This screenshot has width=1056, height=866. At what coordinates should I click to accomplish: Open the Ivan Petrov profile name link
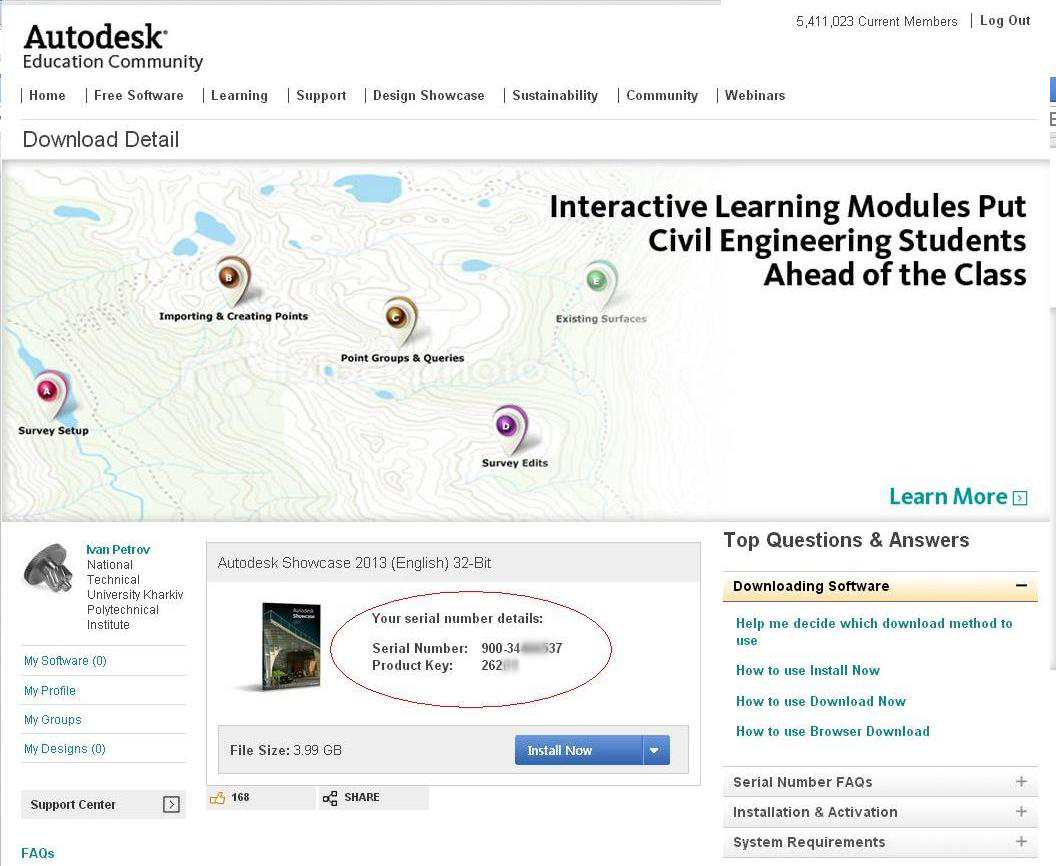coord(118,549)
